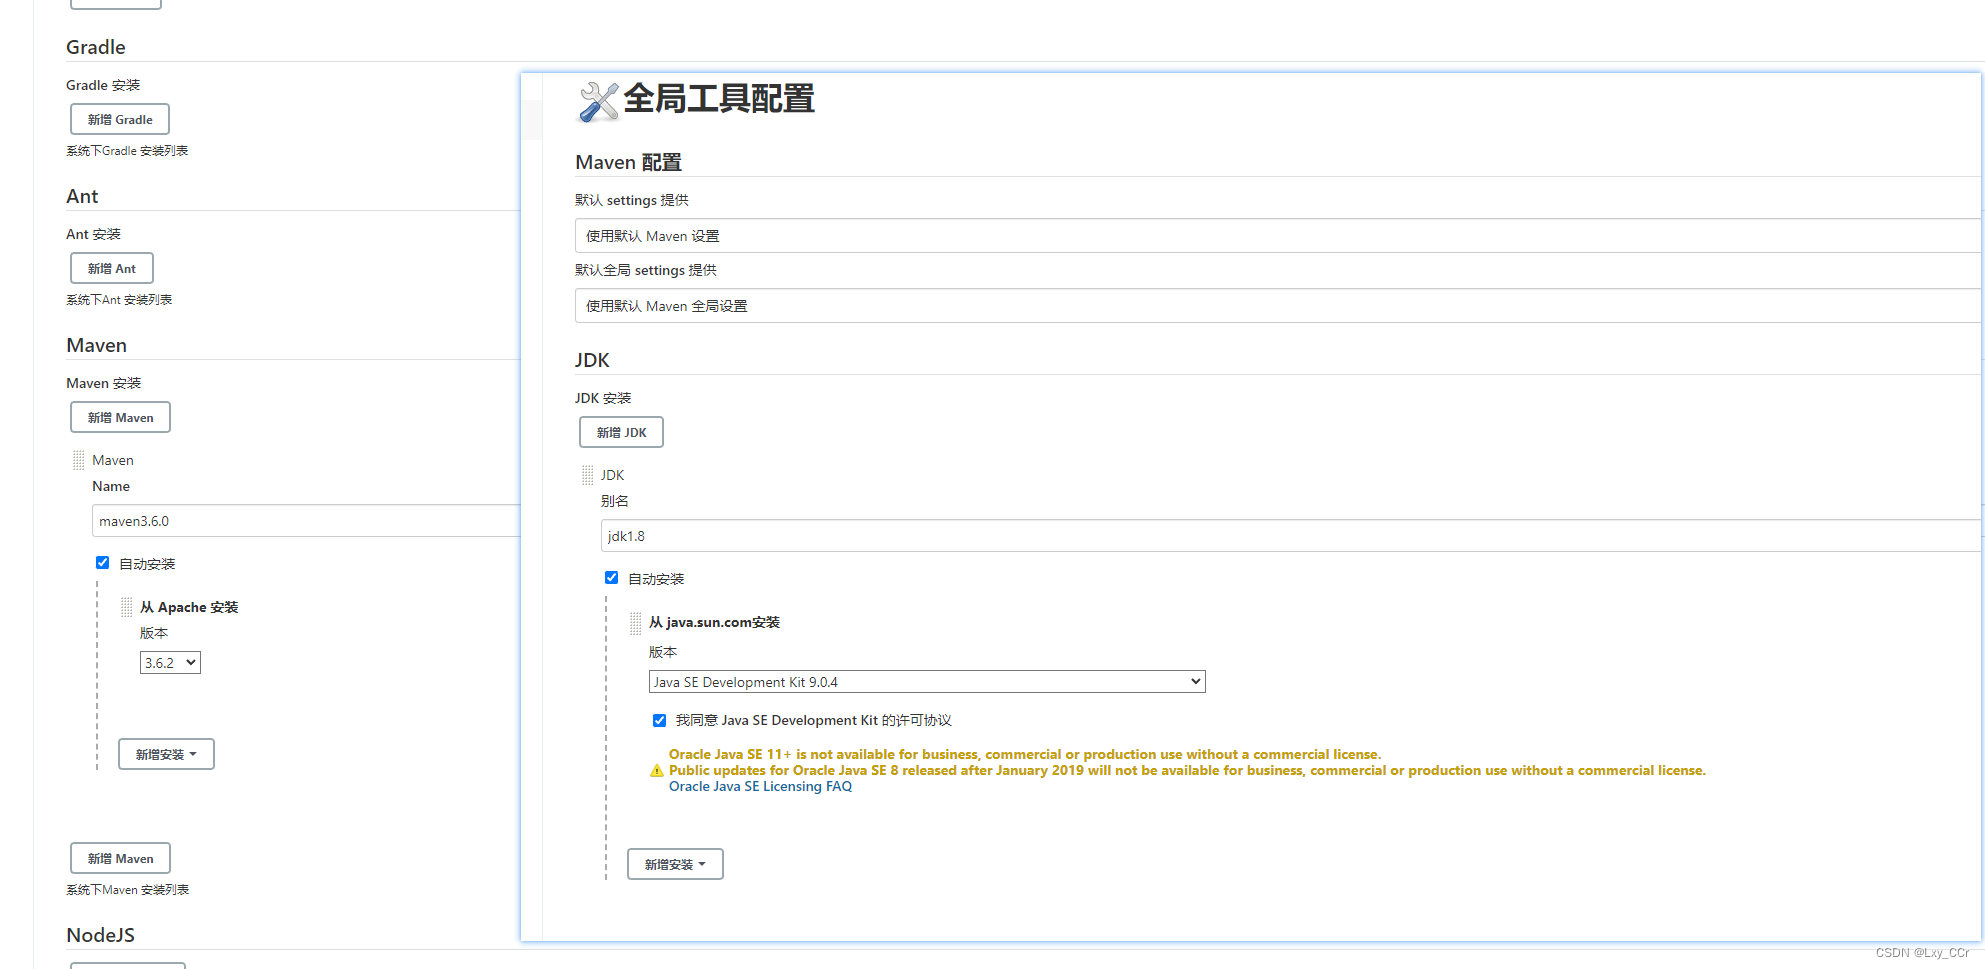This screenshot has height=969, width=1985.
Task: Click the yellow license warning triangle icon
Action: [657, 771]
